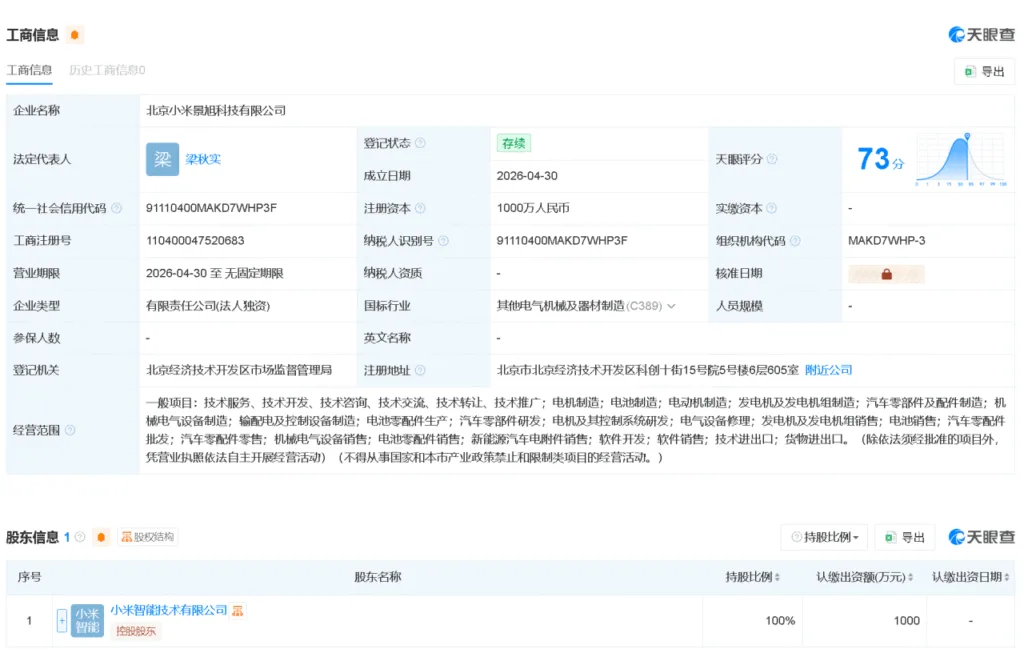Sort shareholders by 认缴出资日期 column arrows
Screen dimensions: 1024x649
(1007, 577)
